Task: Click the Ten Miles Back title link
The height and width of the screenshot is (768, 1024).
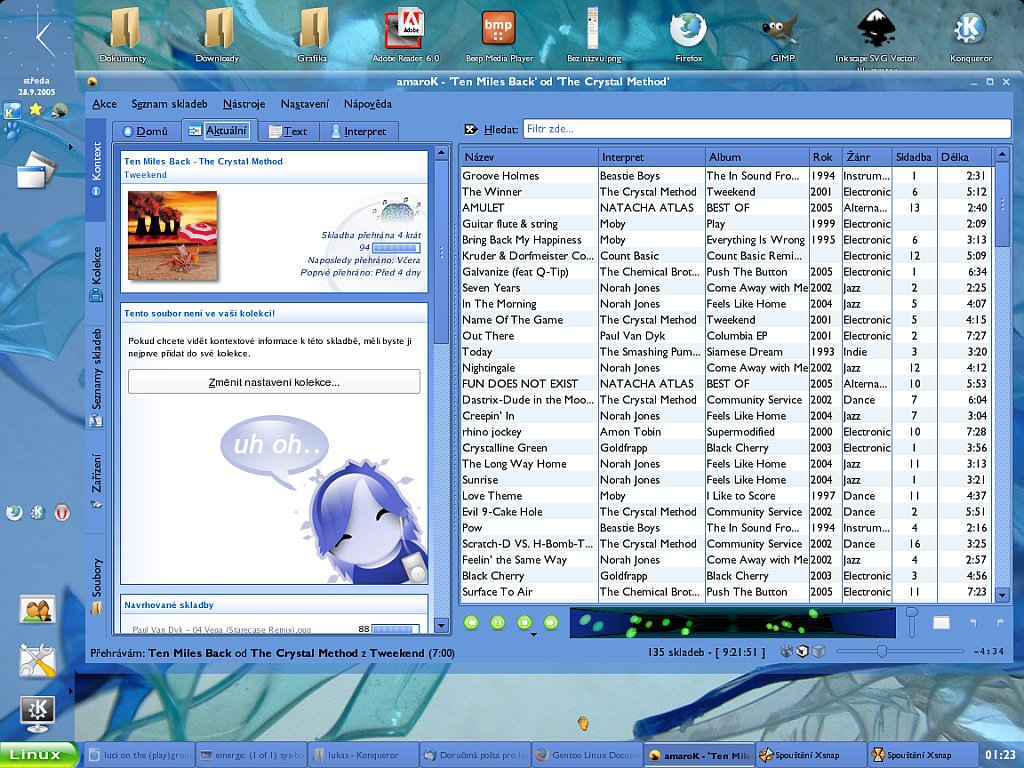Action: [x=203, y=161]
